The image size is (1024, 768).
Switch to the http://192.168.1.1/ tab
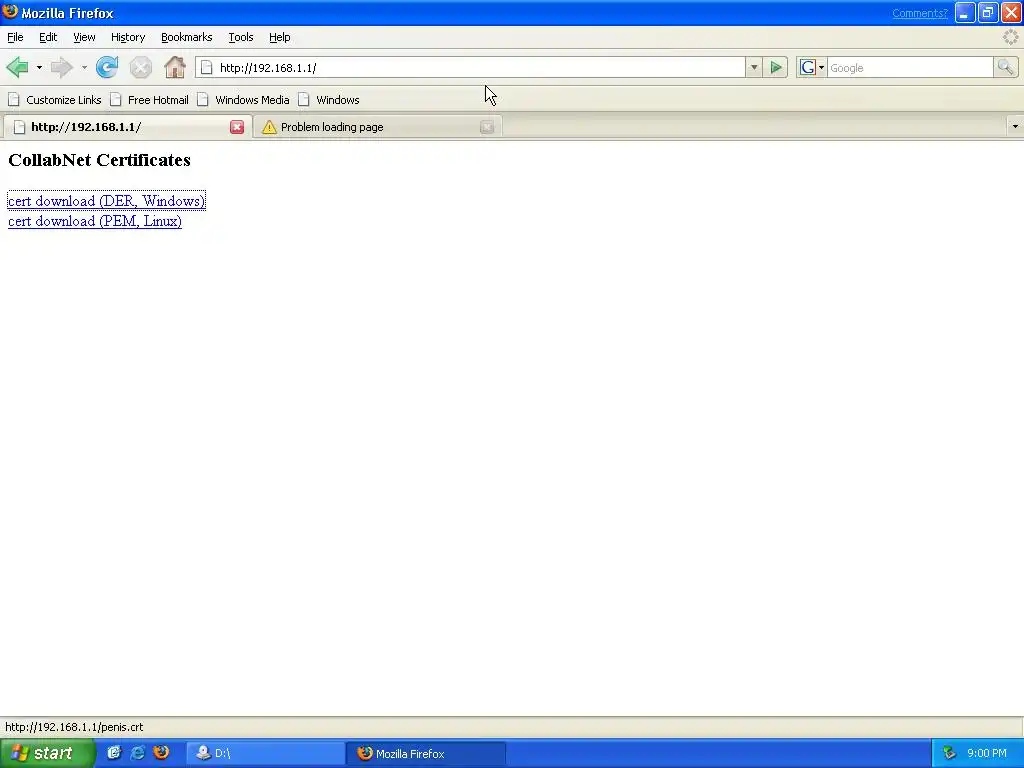(127, 127)
